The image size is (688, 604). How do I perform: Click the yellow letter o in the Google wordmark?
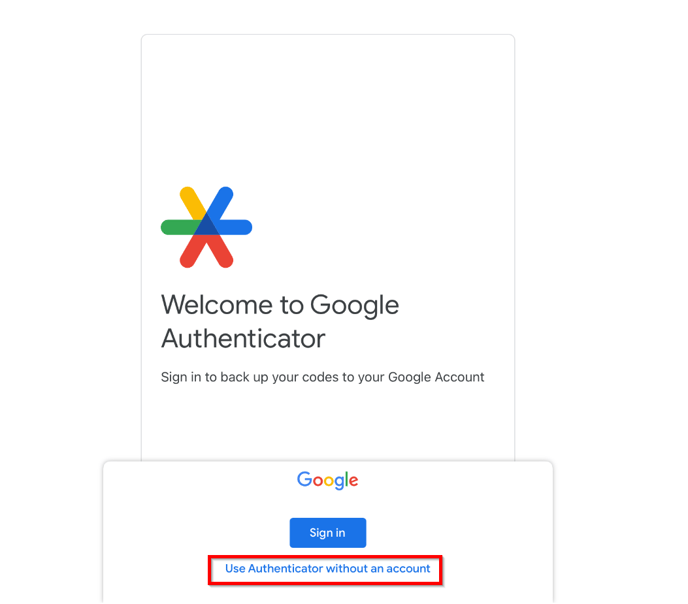[x=330, y=481]
